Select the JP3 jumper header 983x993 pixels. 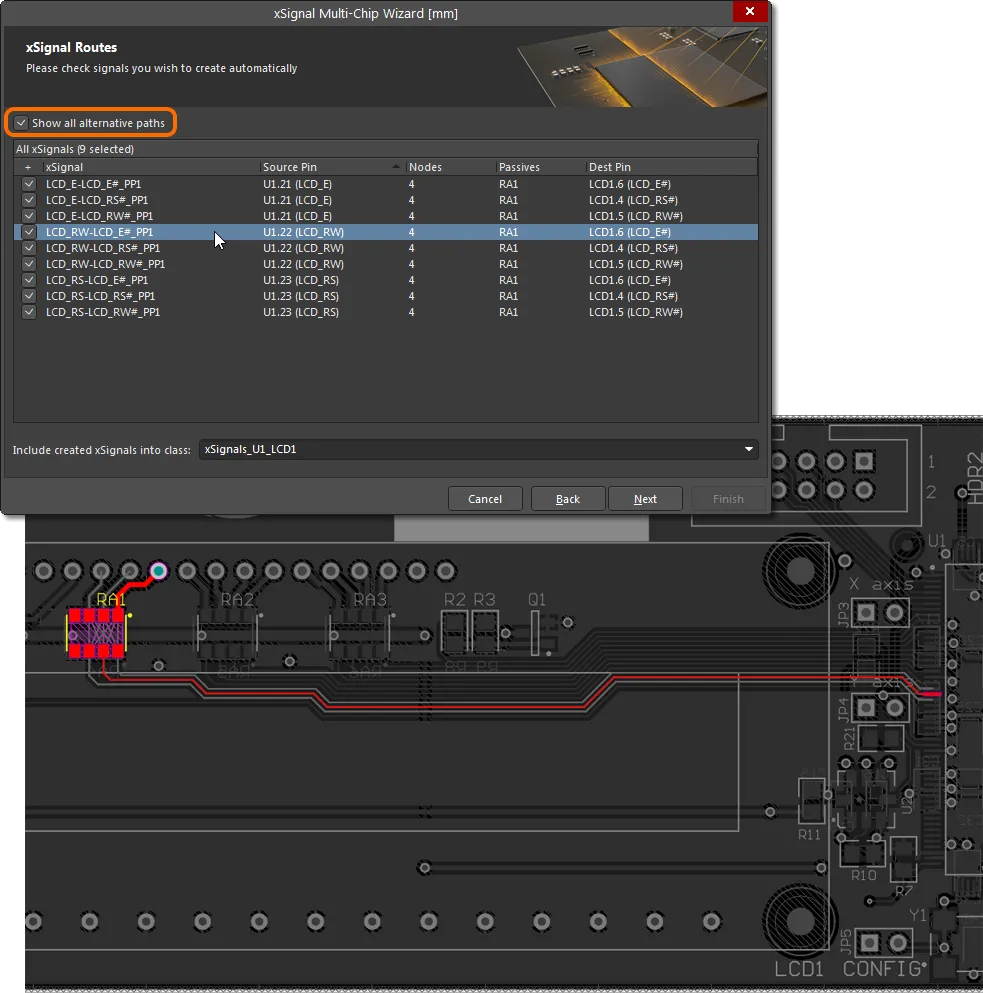pyautogui.click(x=880, y=612)
